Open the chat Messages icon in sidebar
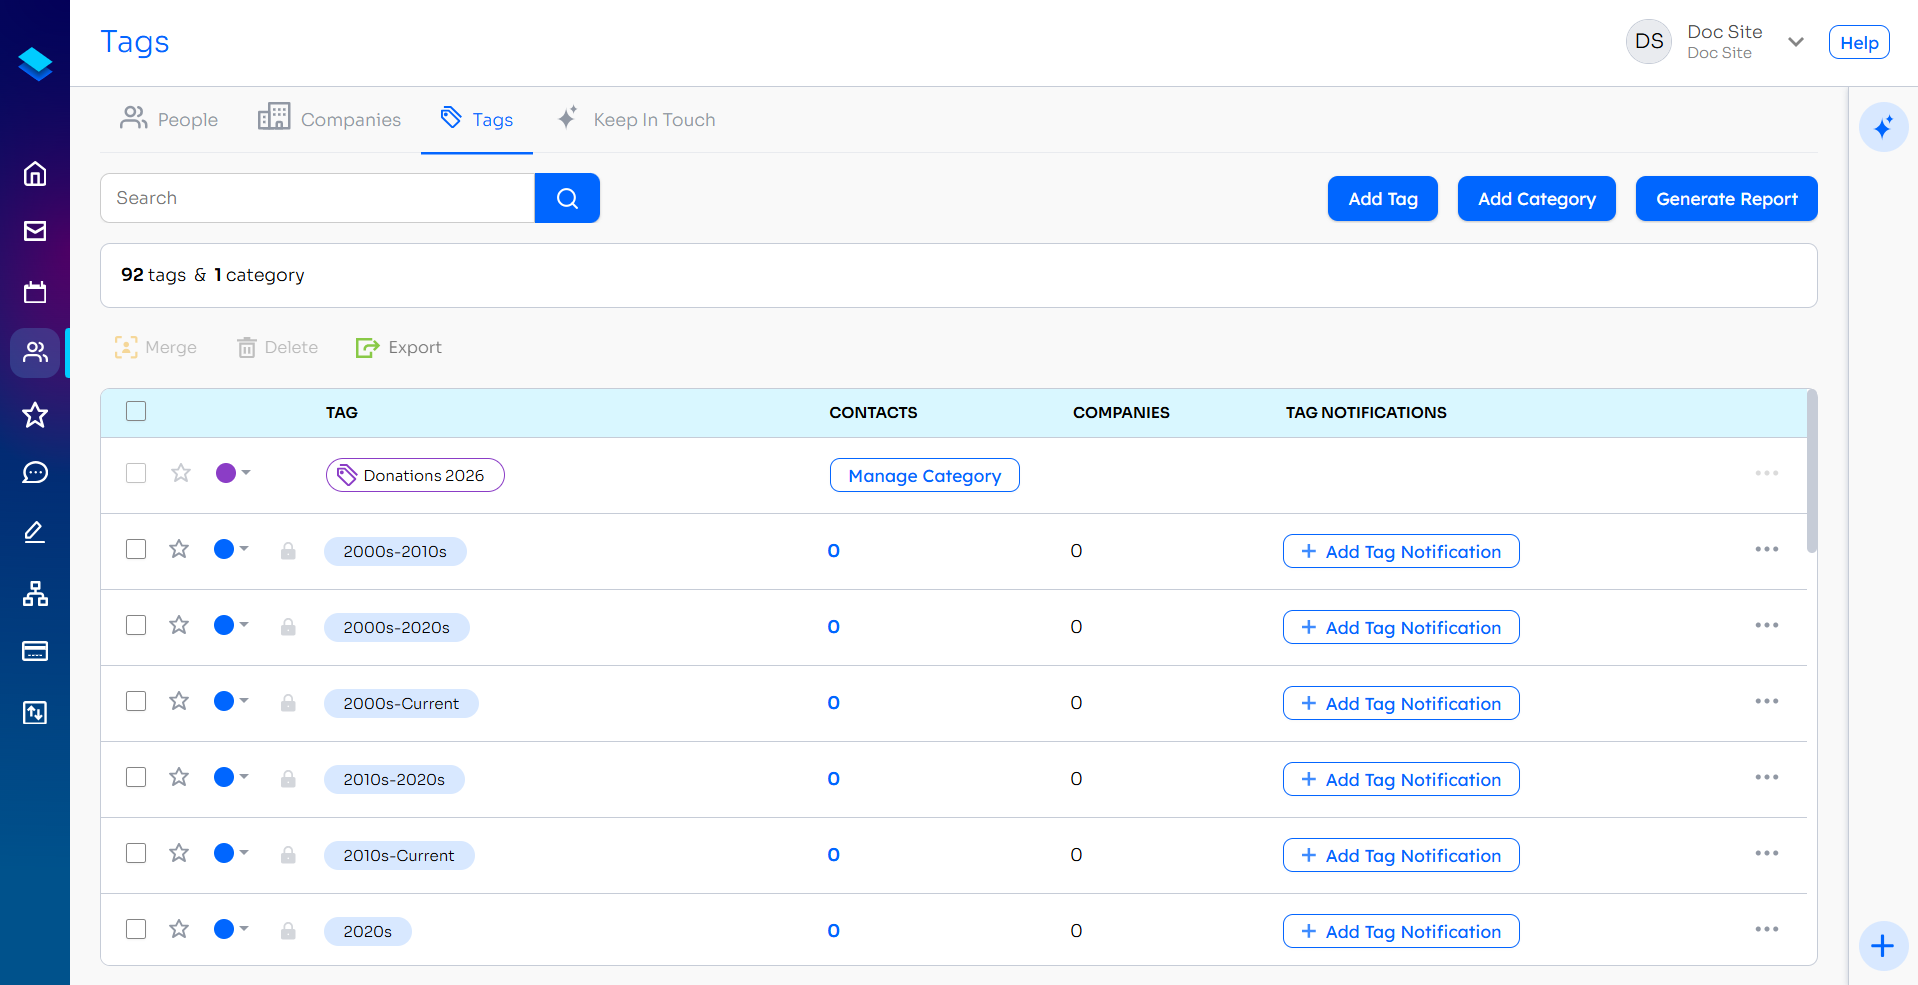Viewport: 1918px width, 985px height. pyautogui.click(x=35, y=472)
